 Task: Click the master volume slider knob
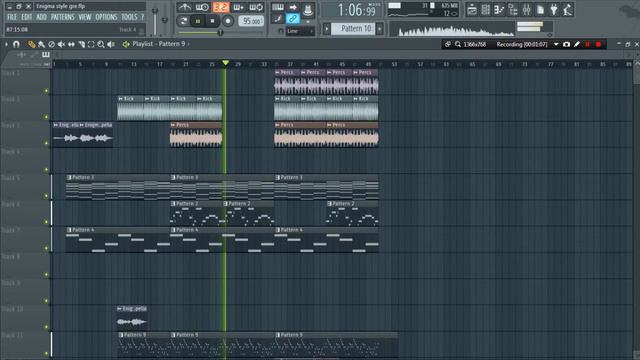pyautogui.click(x=155, y=10)
